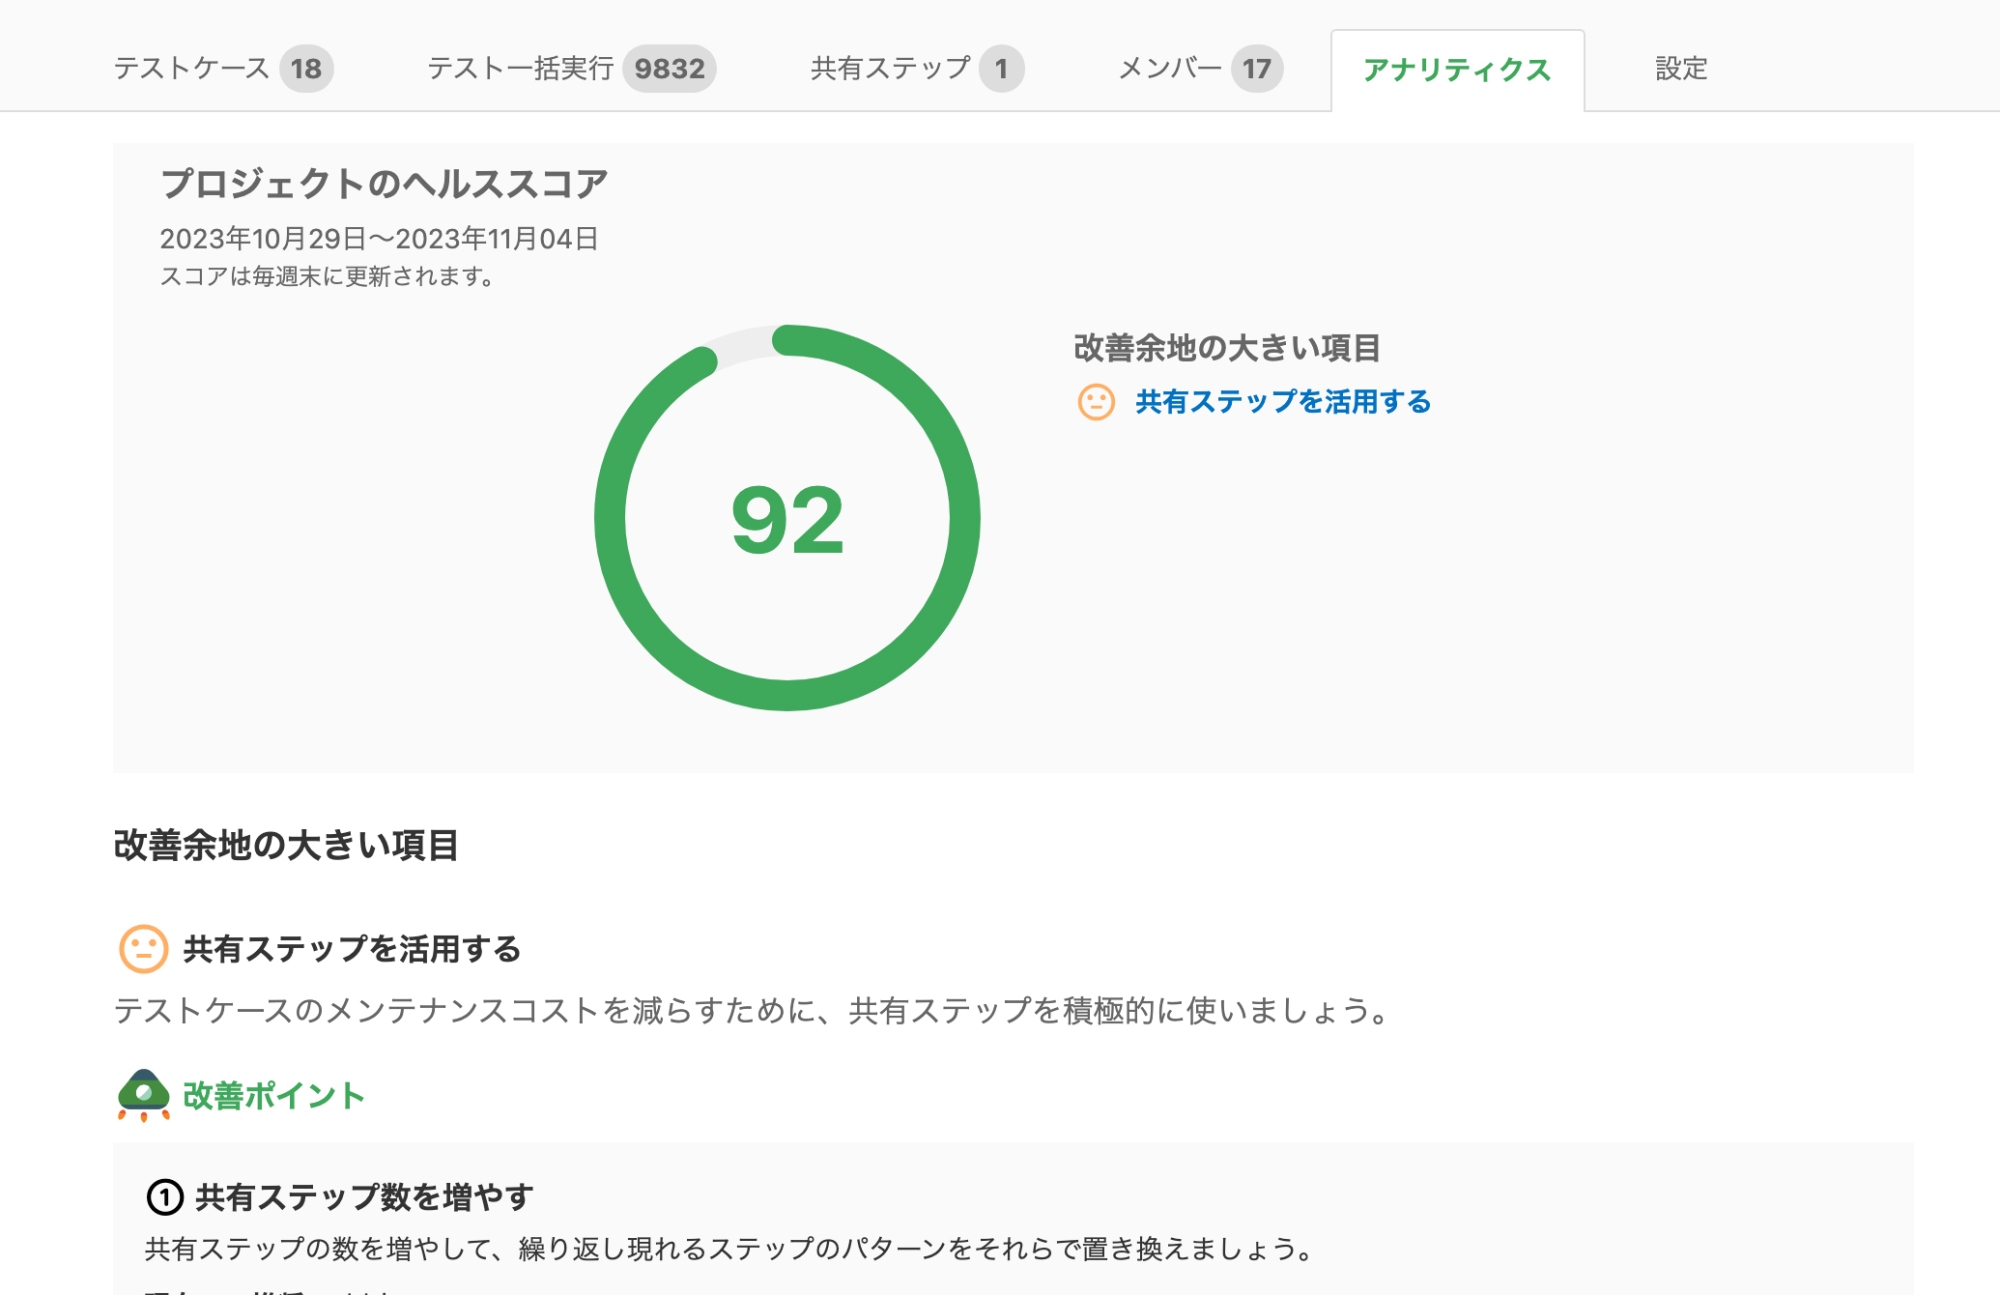Click neutral face icon beside blue link

click(x=1096, y=402)
